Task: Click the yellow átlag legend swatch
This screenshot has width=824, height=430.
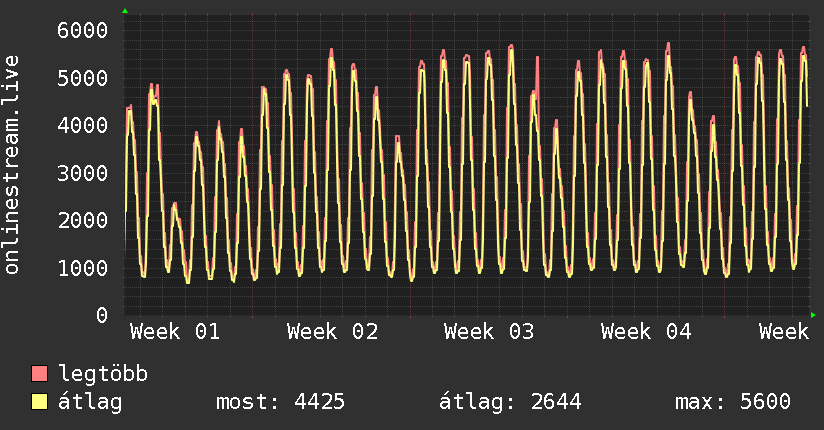Action: pyautogui.click(x=40, y=402)
